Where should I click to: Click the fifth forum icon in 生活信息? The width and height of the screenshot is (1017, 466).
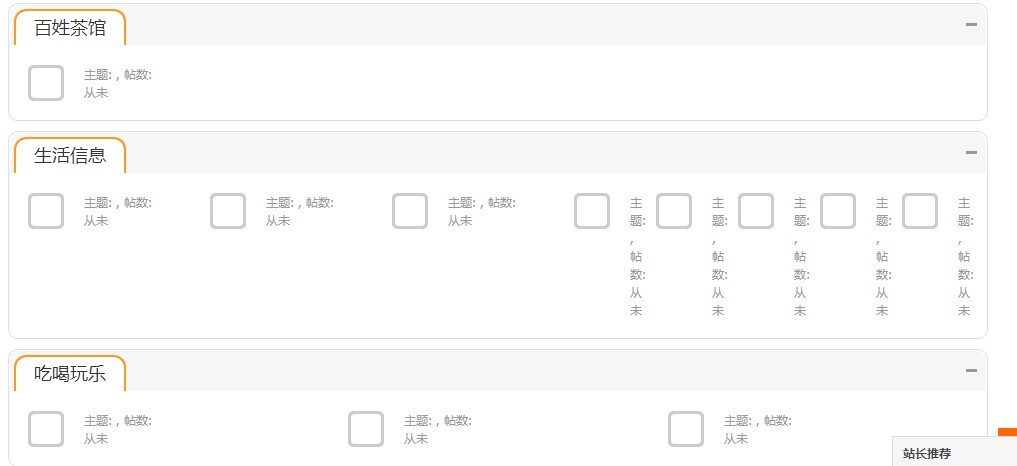674,211
